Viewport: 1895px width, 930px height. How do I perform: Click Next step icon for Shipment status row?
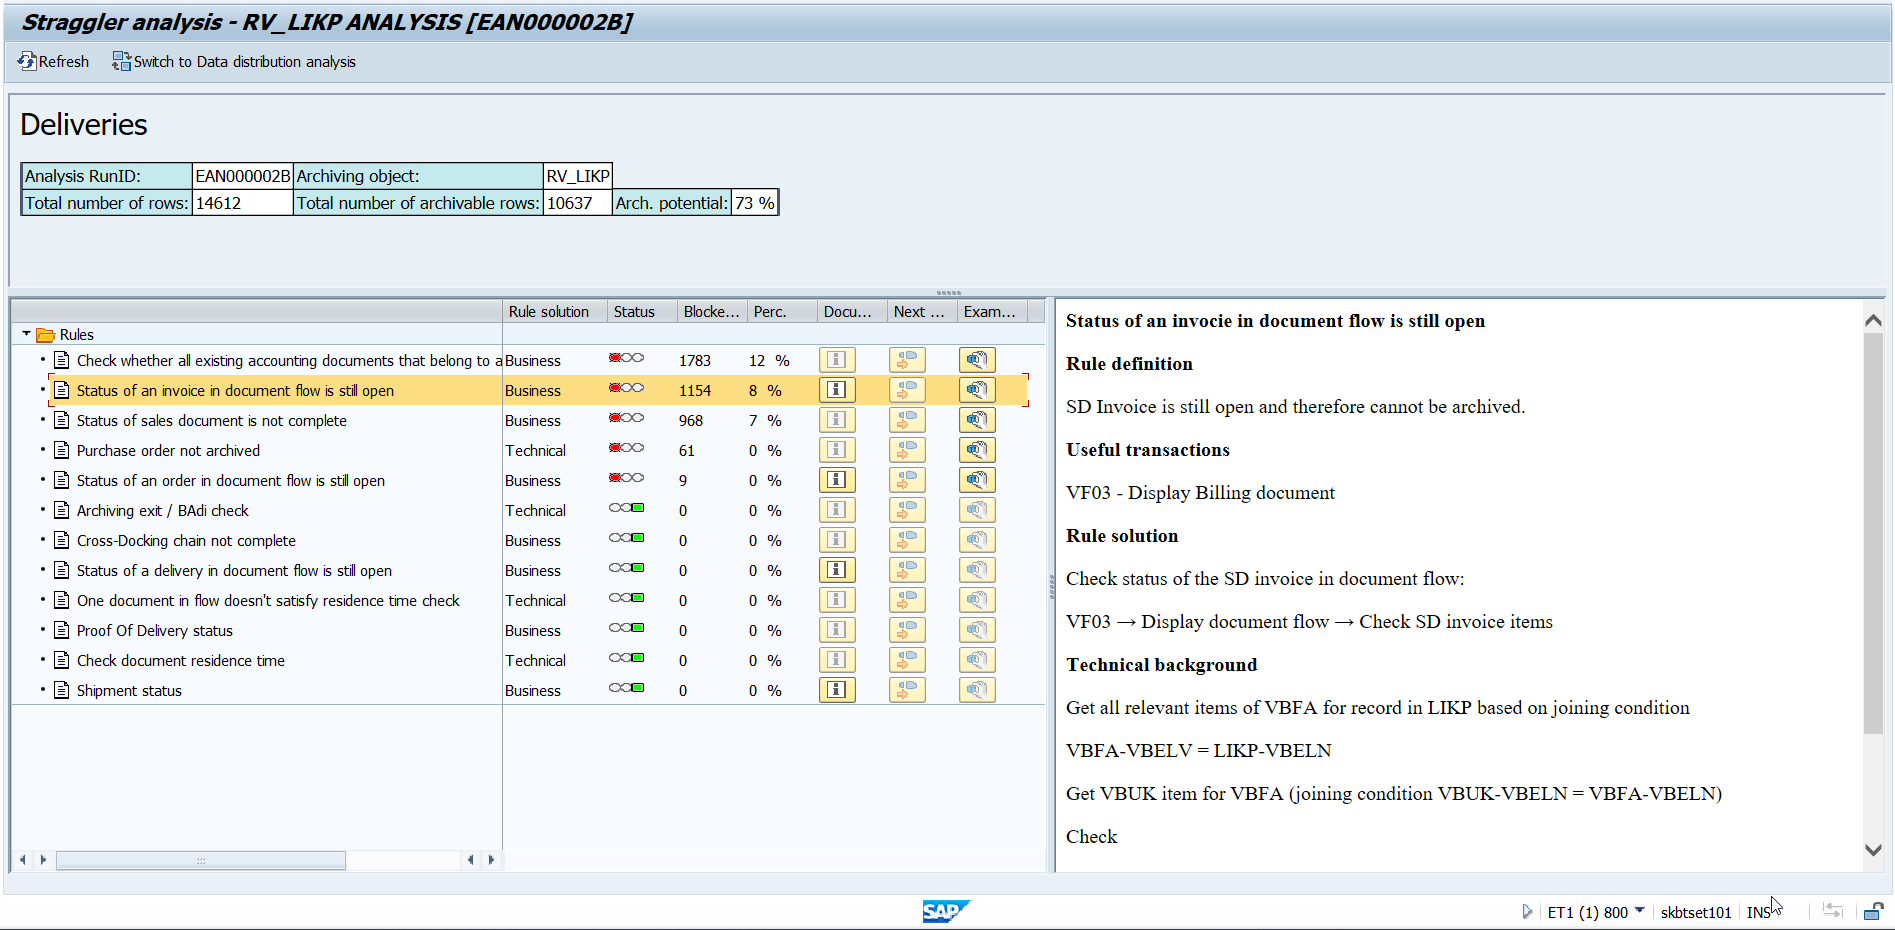(907, 690)
